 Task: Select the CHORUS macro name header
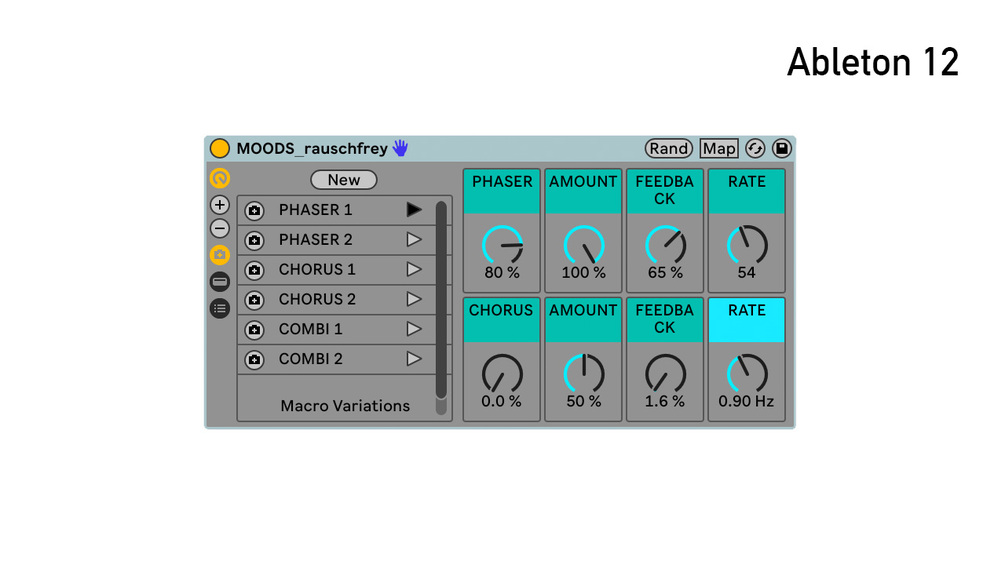point(502,320)
